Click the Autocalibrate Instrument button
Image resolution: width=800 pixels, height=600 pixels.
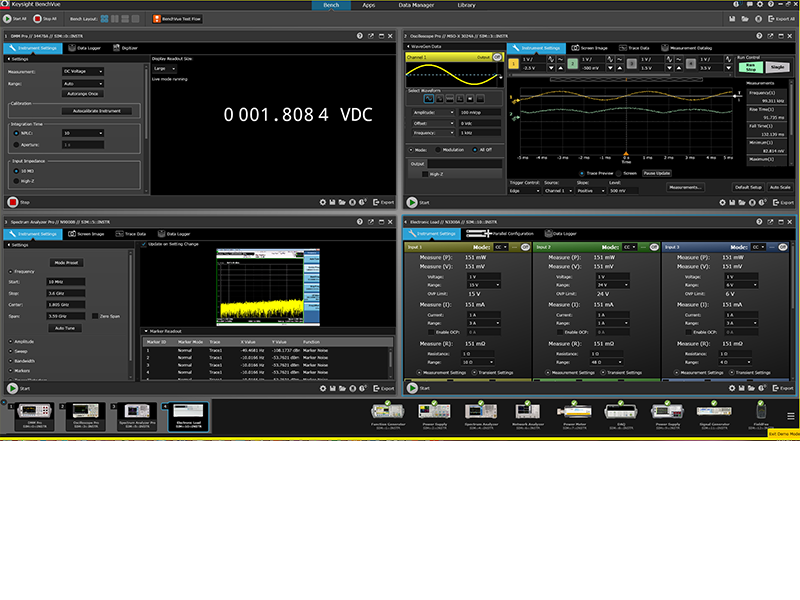pyautogui.click(x=96, y=111)
